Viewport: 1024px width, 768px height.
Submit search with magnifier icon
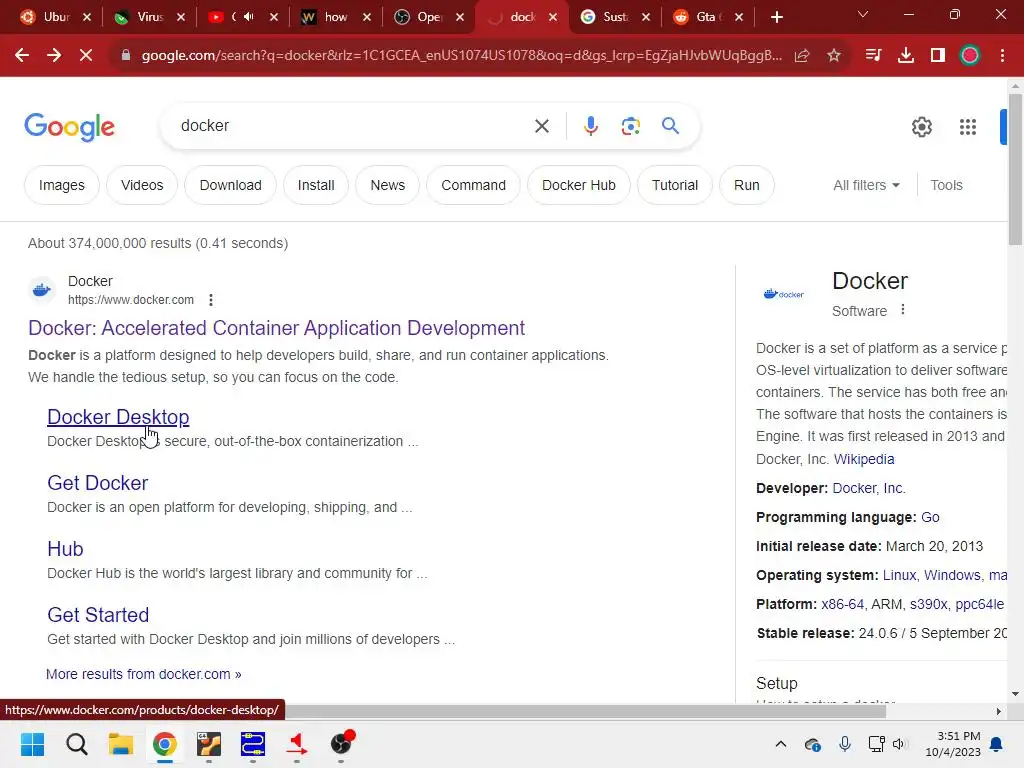(671, 125)
